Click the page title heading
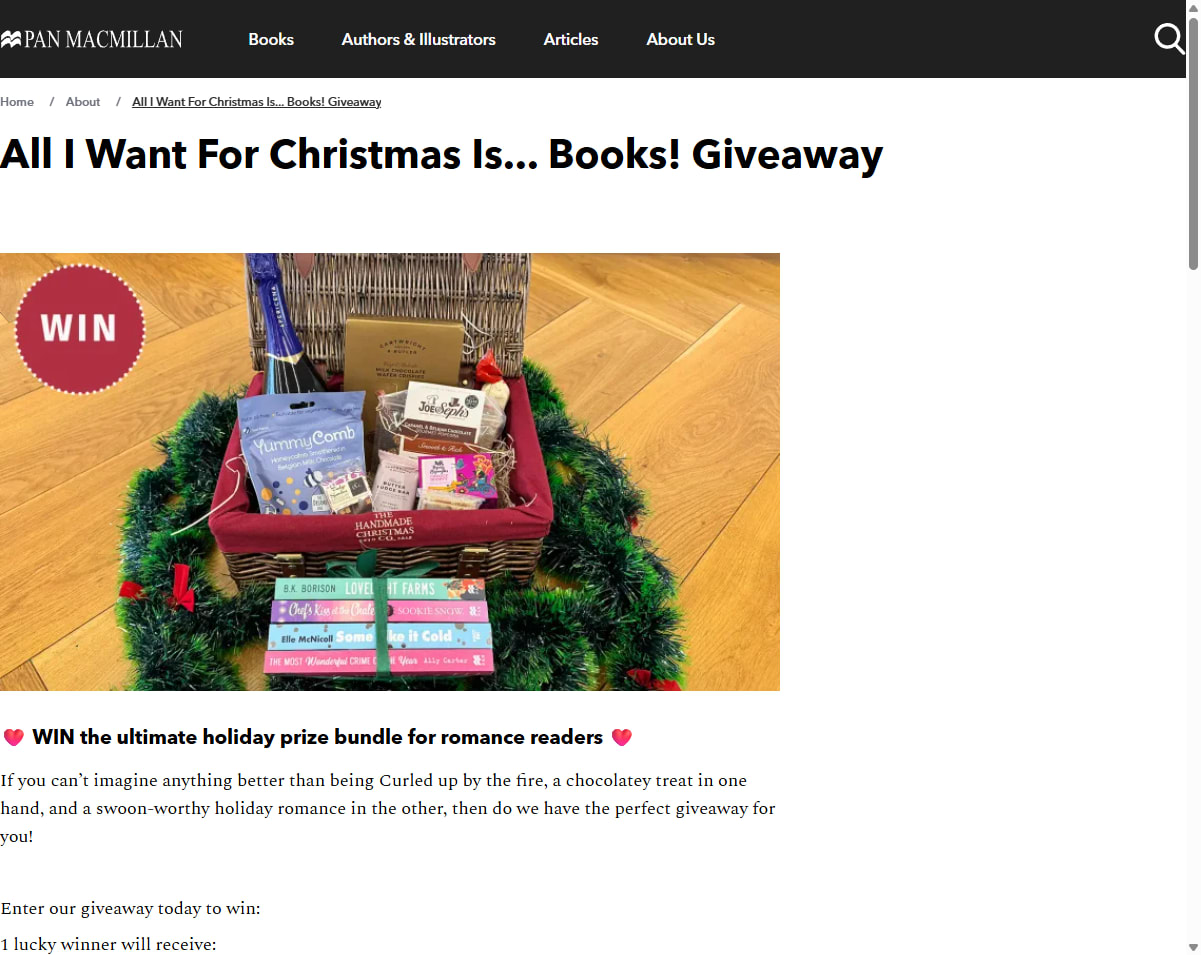1201x955 pixels. tap(442, 154)
